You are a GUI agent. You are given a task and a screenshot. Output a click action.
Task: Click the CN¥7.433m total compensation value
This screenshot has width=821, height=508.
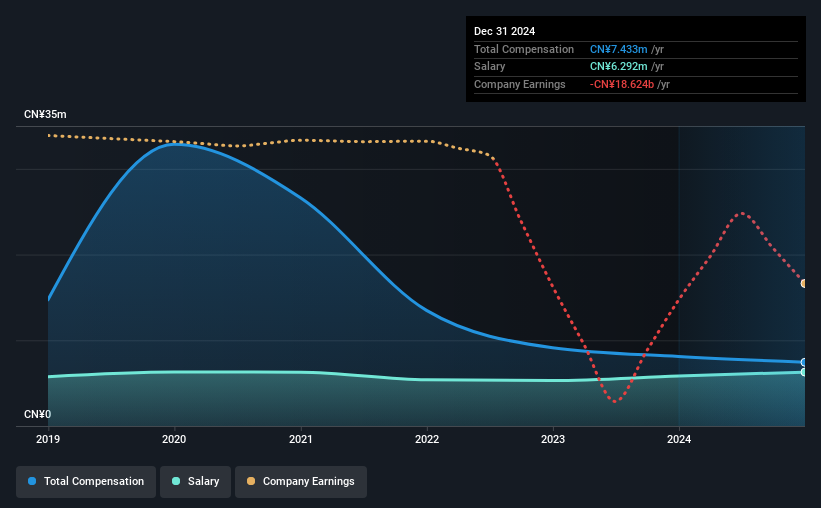click(618, 49)
